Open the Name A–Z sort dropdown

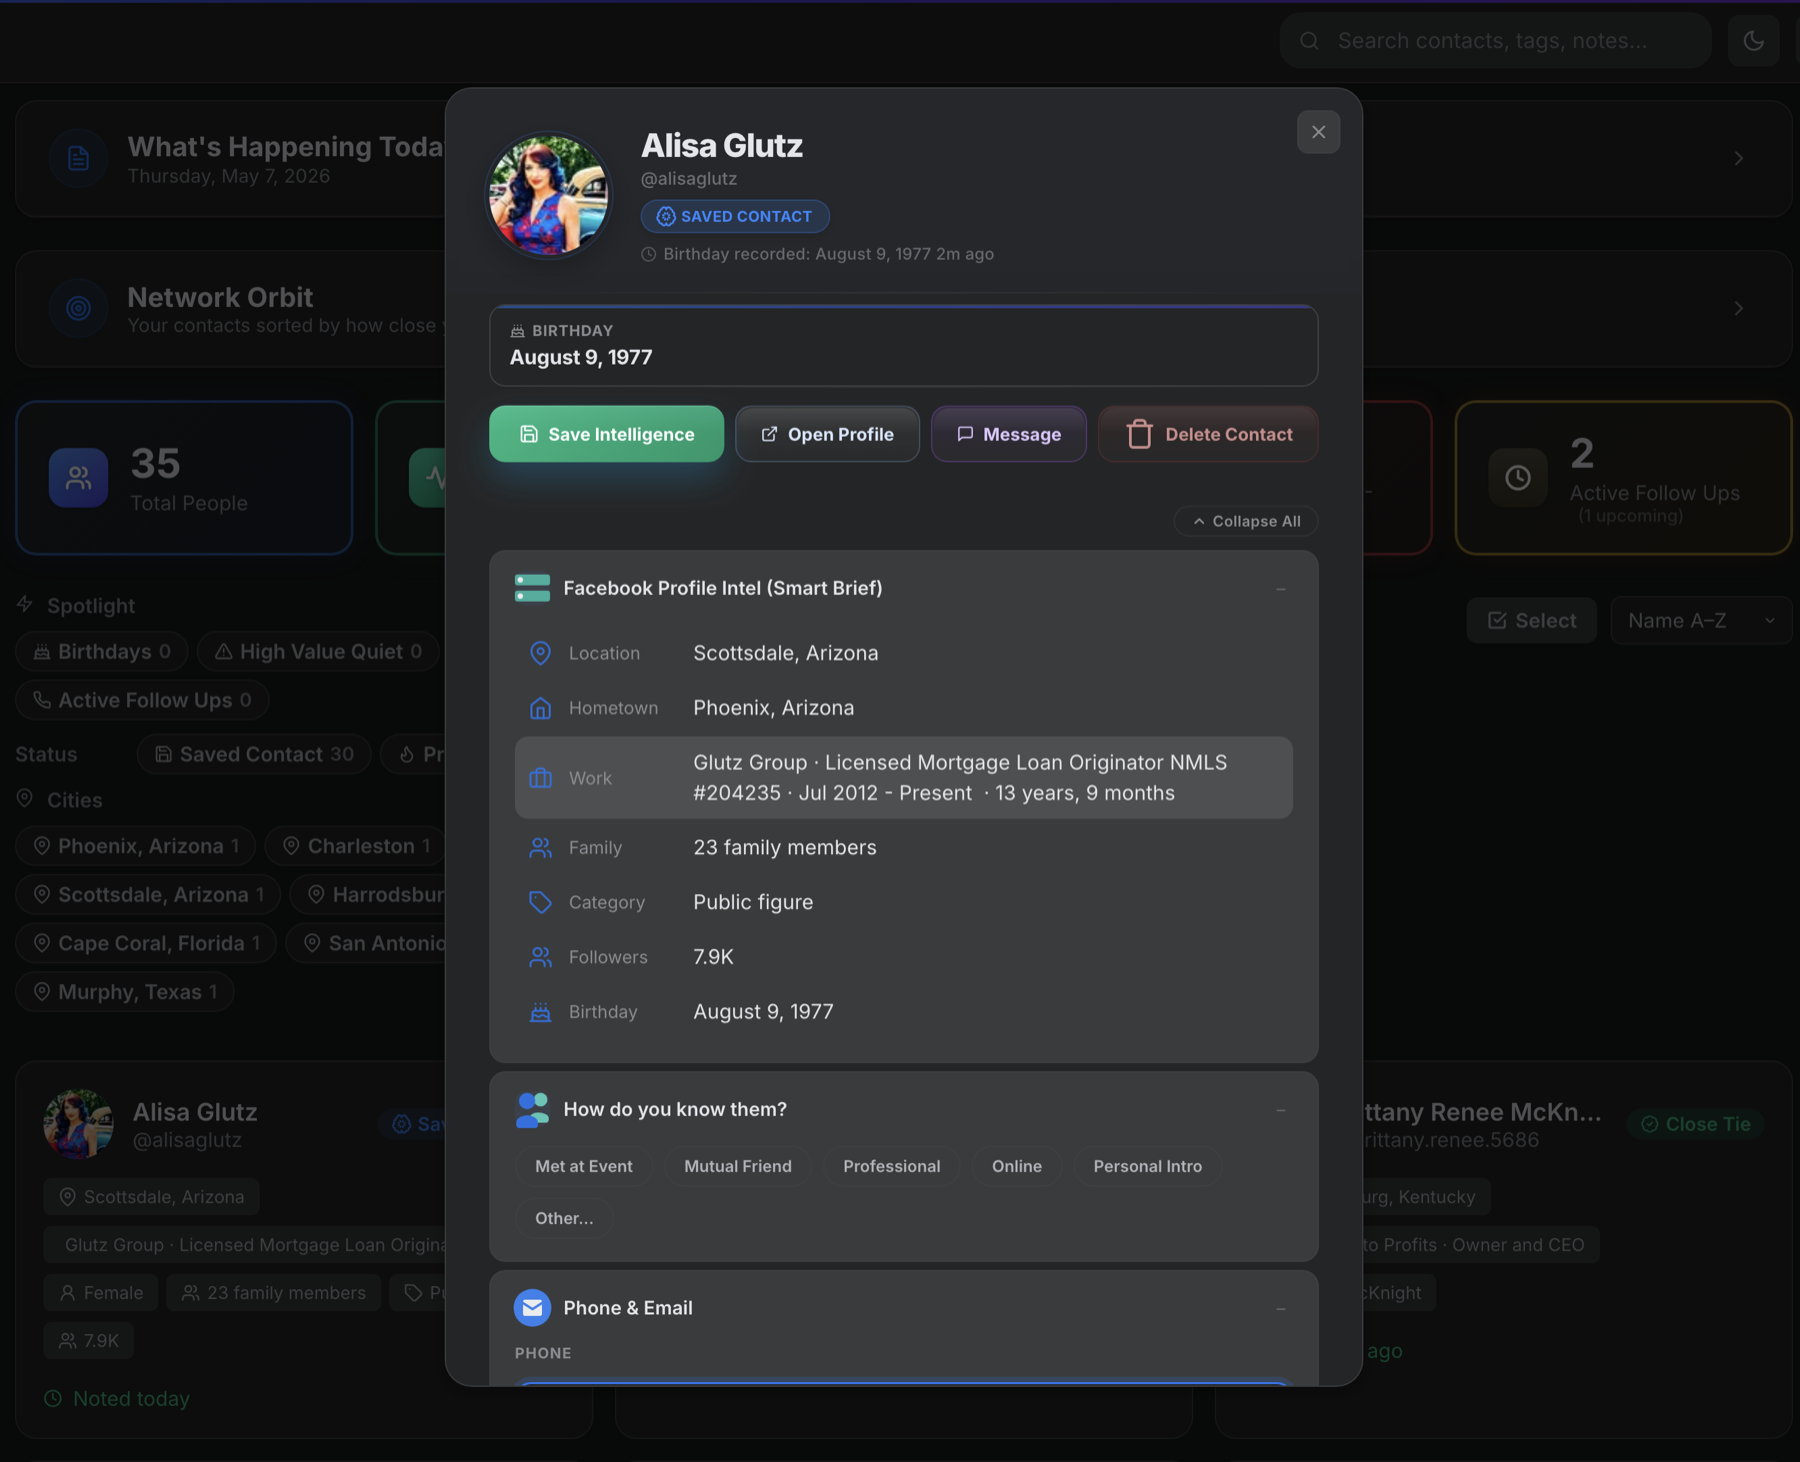[x=1700, y=621]
